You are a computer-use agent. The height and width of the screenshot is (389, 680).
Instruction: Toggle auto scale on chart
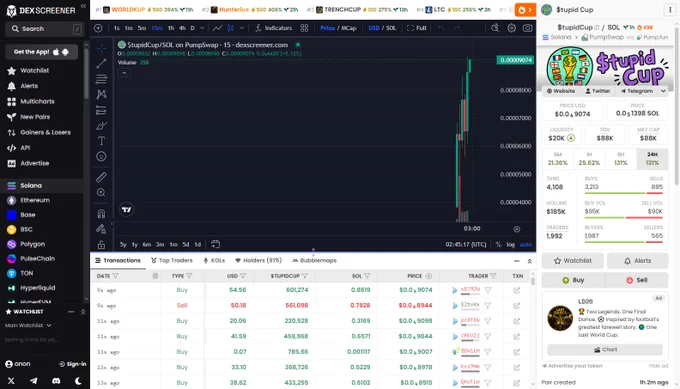click(526, 245)
